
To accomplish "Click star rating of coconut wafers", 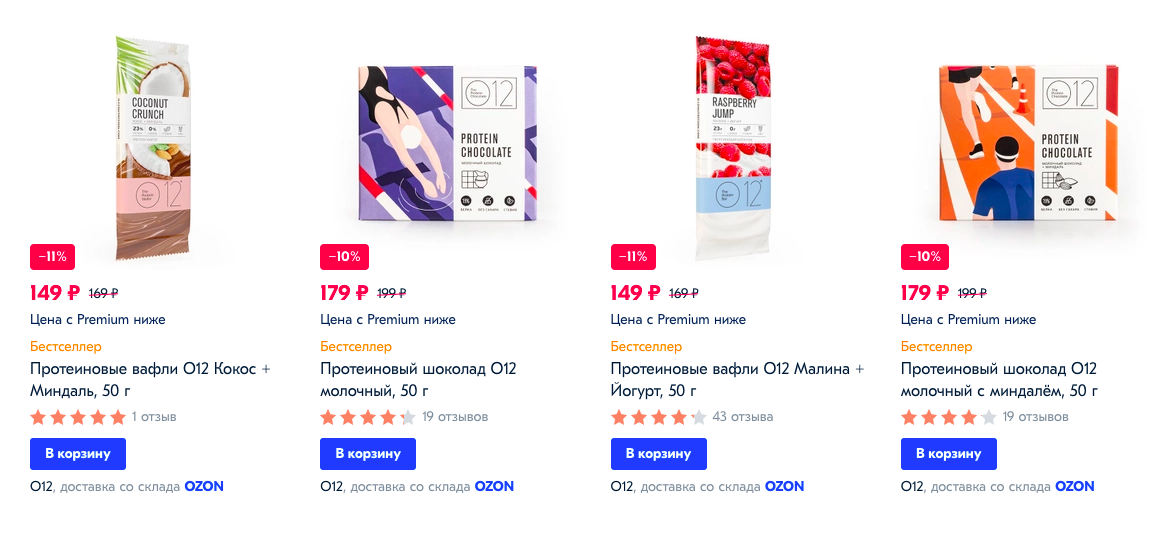I will pyautogui.click(x=78, y=417).
